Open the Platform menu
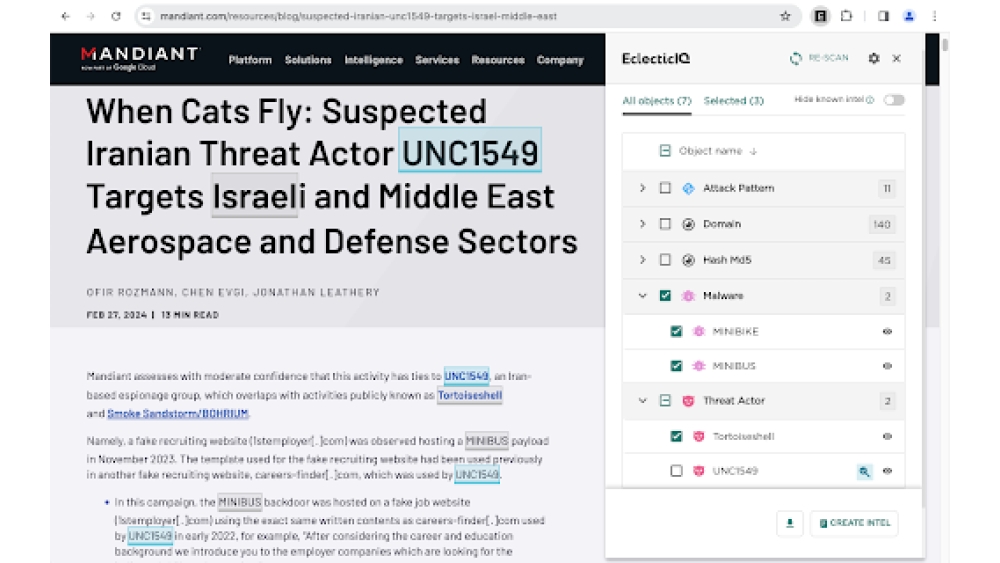Viewport: 1000px width, 563px height. 250,60
